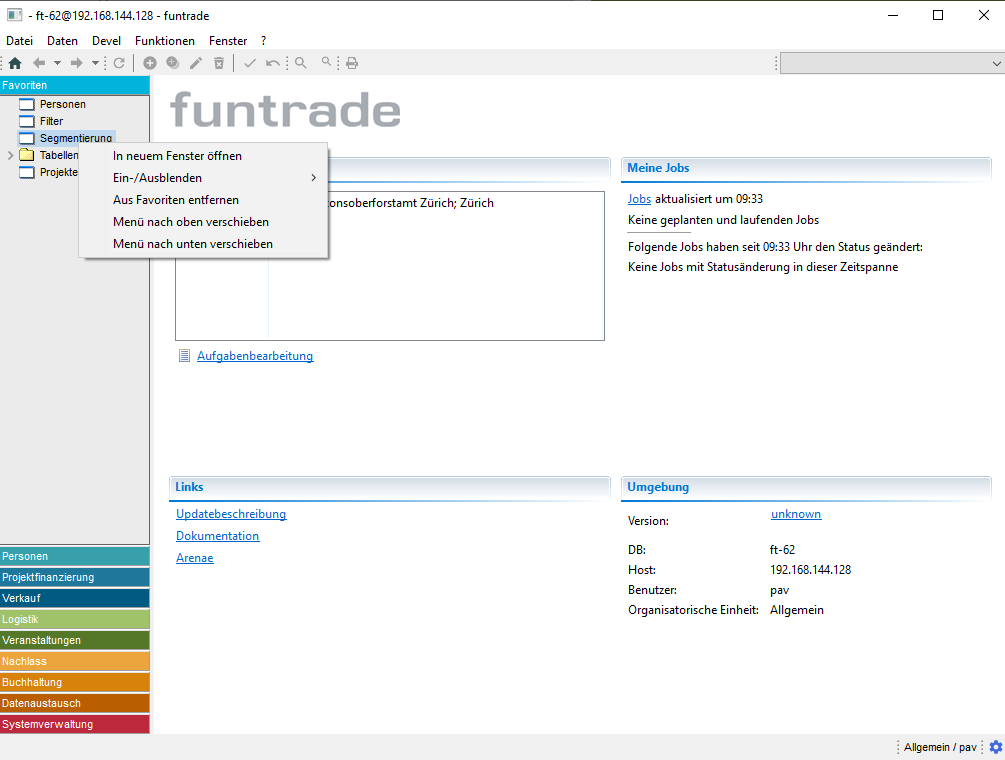Click the Home icon in the toolbar
1005x760 pixels.
click(x=14, y=63)
